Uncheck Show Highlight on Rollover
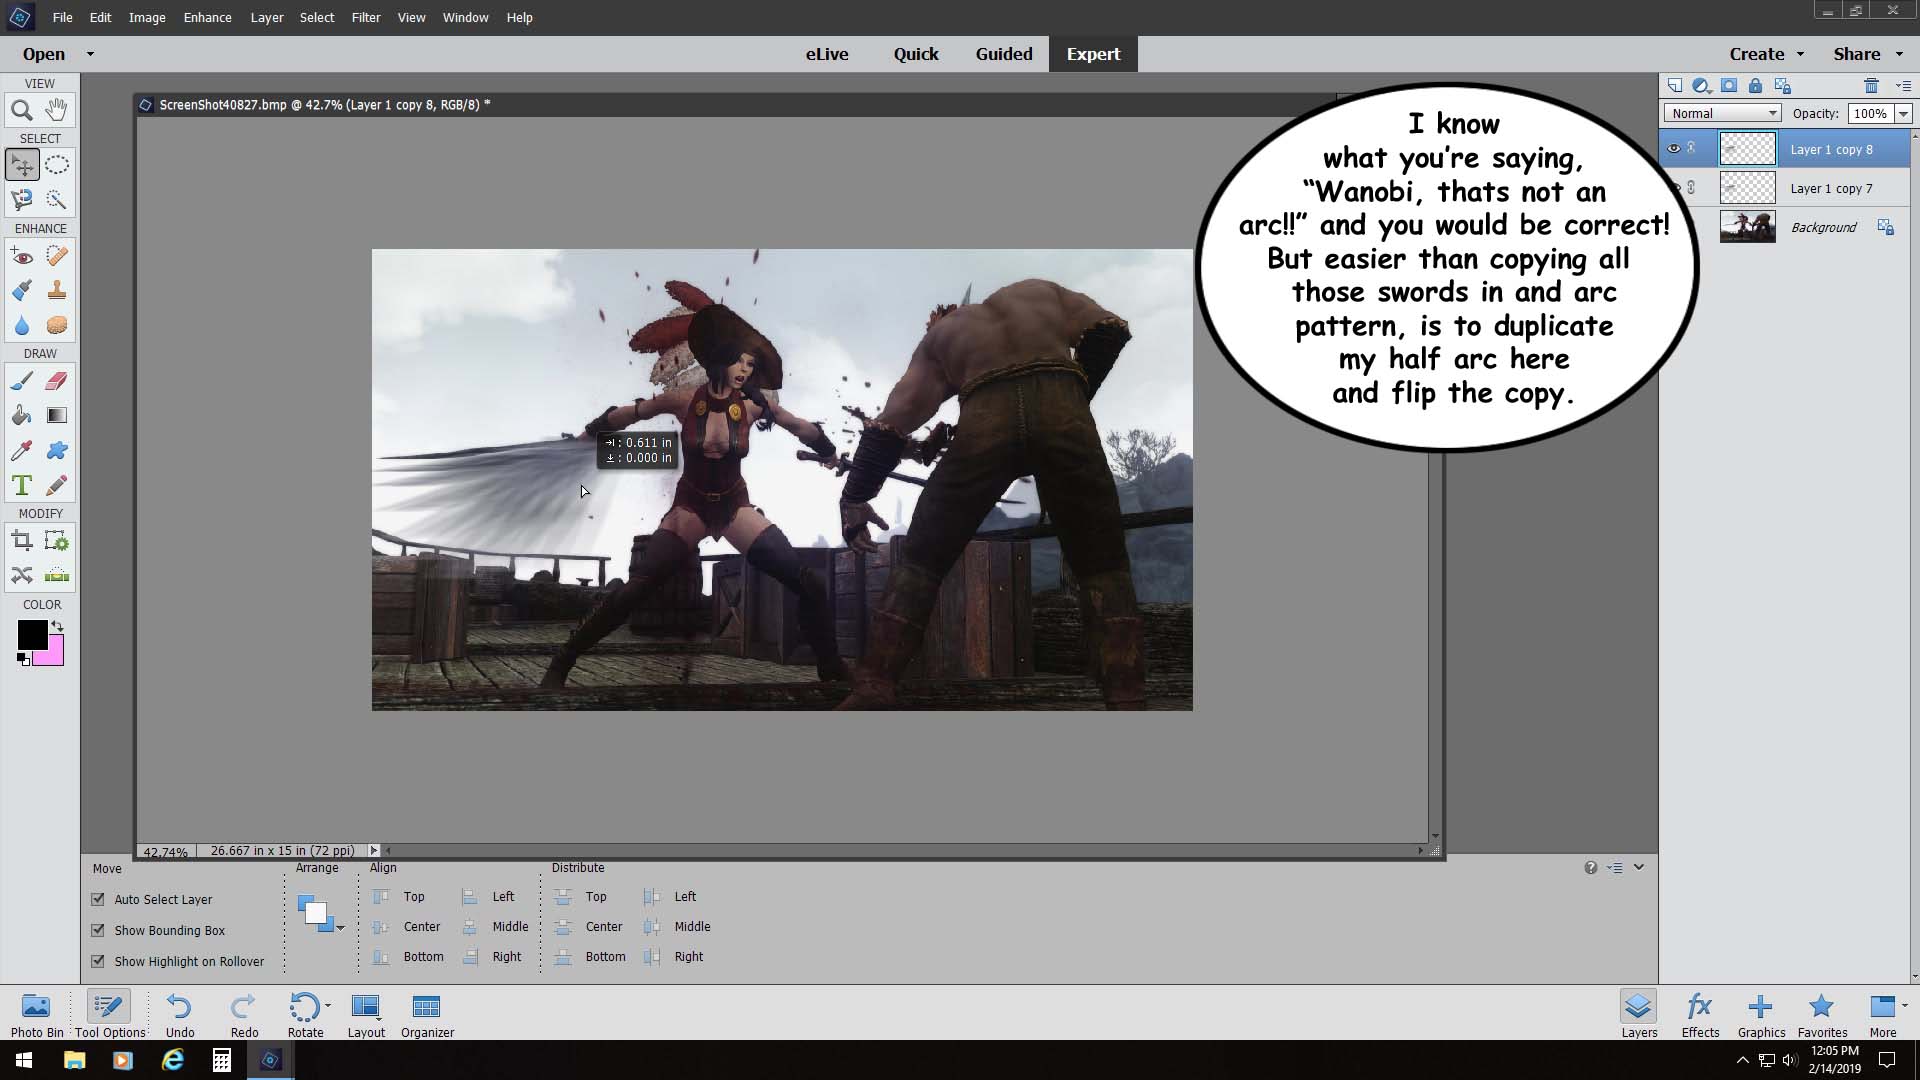Viewport: 1920px width, 1080px height. (x=98, y=961)
